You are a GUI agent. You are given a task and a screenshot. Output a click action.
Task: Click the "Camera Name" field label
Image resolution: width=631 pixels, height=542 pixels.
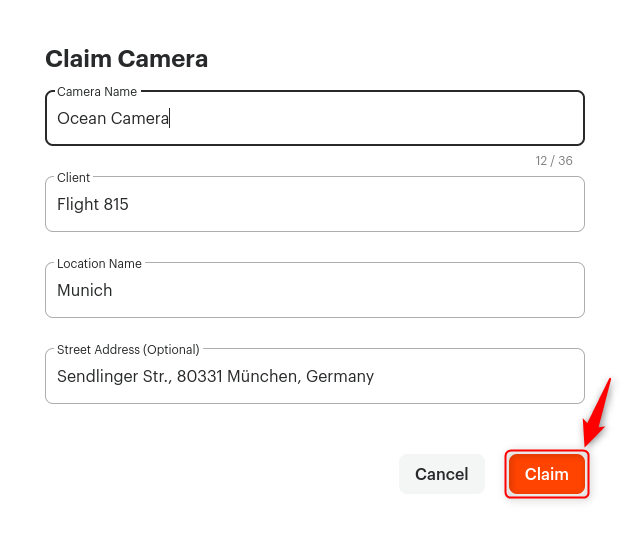97,92
